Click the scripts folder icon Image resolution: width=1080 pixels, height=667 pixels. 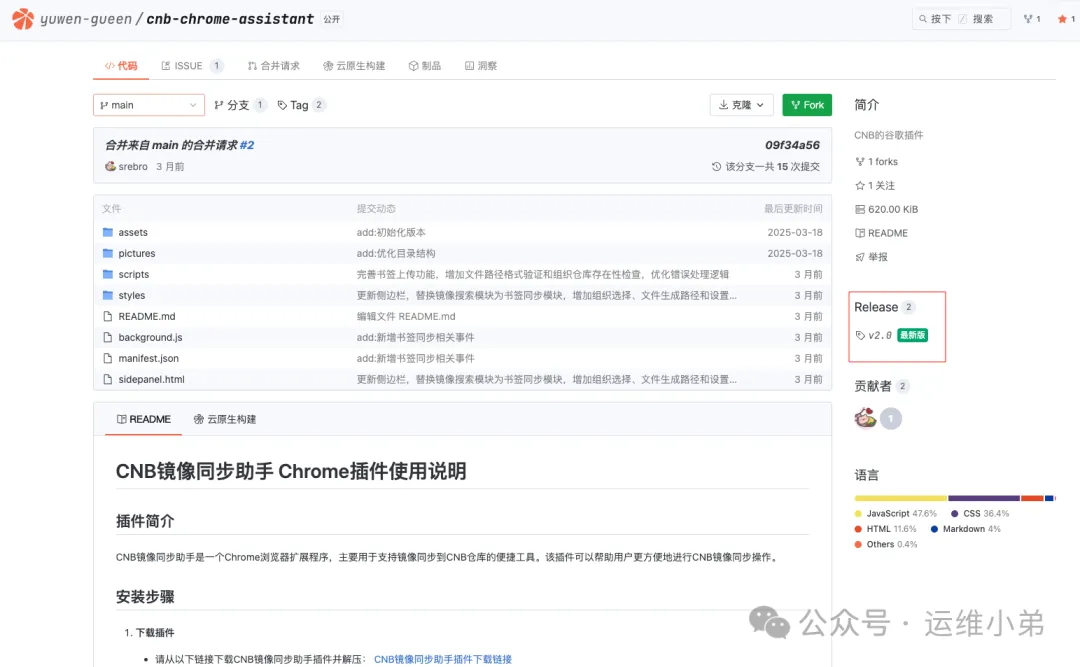pyautogui.click(x=107, y=274)
